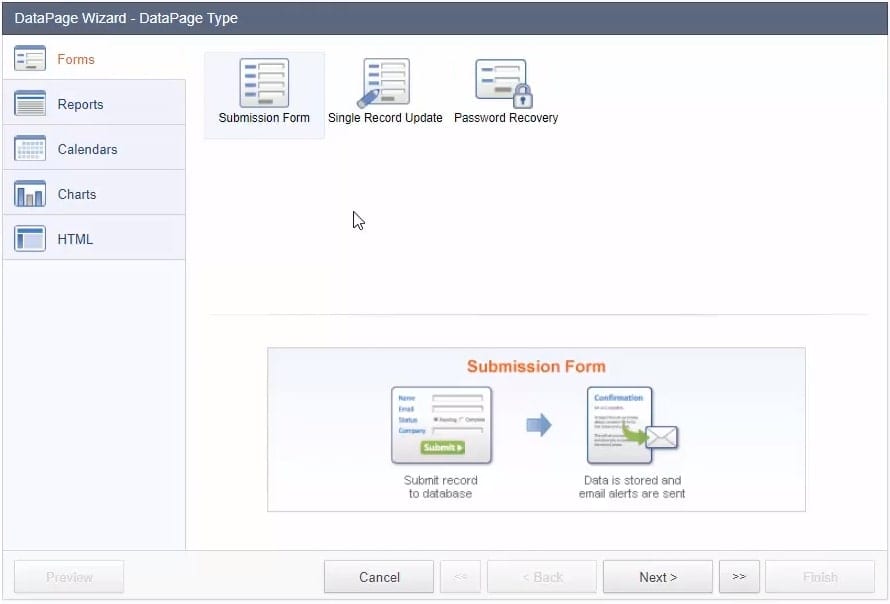Click the >> skip-forward button

point(739,577)
